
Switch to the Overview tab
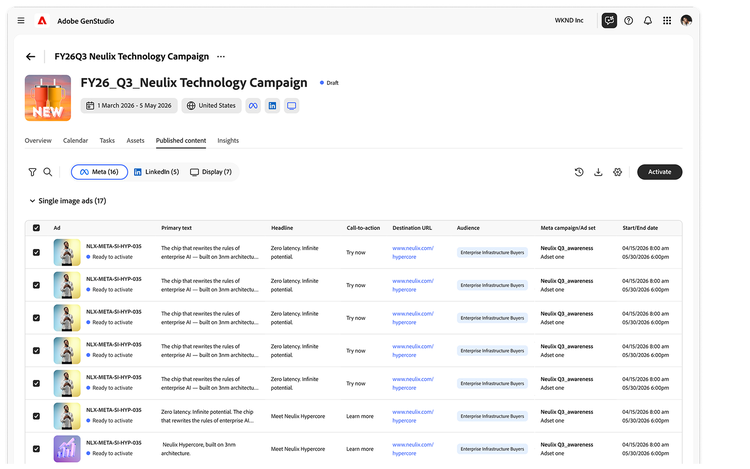coord(38,141)
